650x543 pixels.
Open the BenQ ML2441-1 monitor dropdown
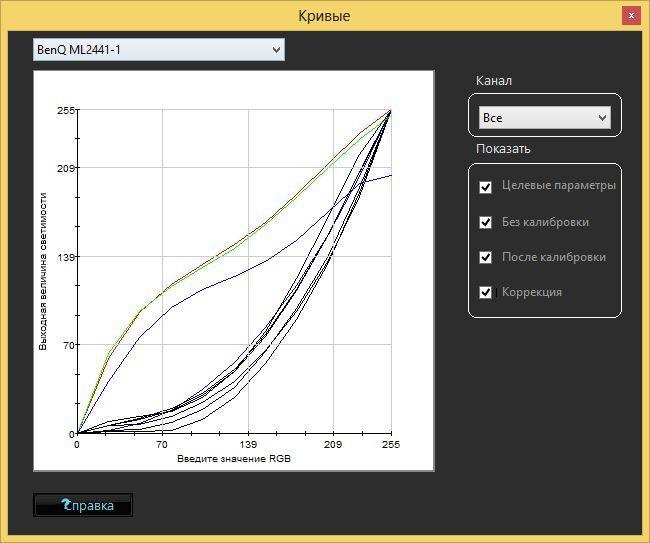(x=159, y=50)
